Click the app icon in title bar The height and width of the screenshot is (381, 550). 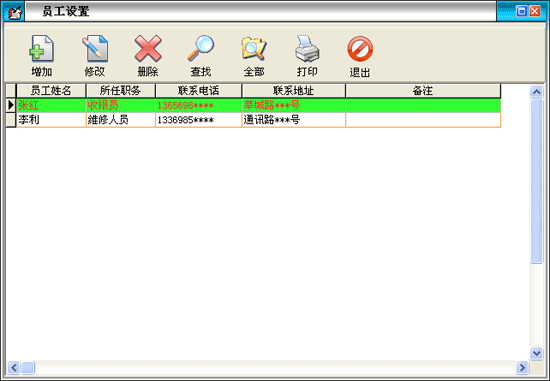click(14, 13)
